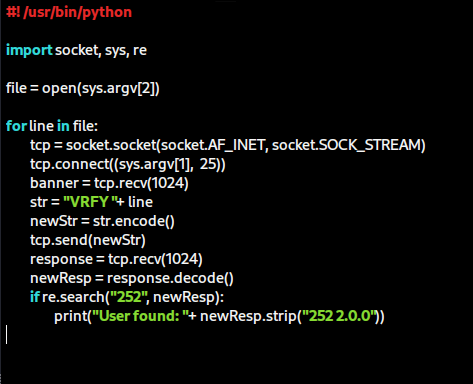Click on 'socket, sys, re' module list
Viewport: 473px width, 384px height.
pyautogui.click(x=101, y=50)
